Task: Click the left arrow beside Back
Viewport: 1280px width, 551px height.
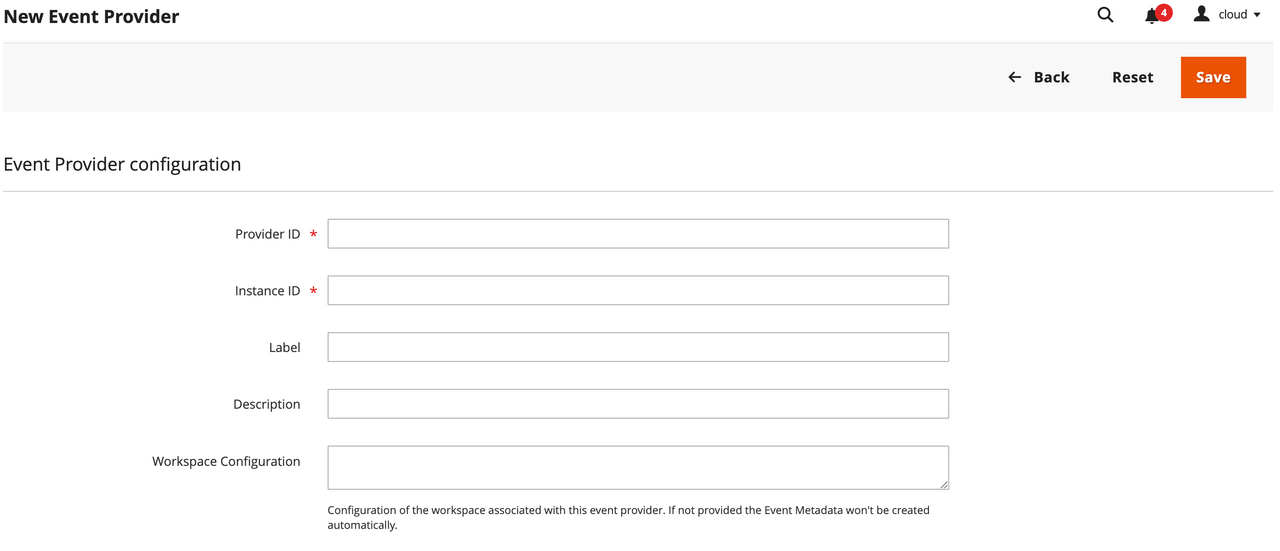Action: pyautogui.click(x=1014, y=77)
